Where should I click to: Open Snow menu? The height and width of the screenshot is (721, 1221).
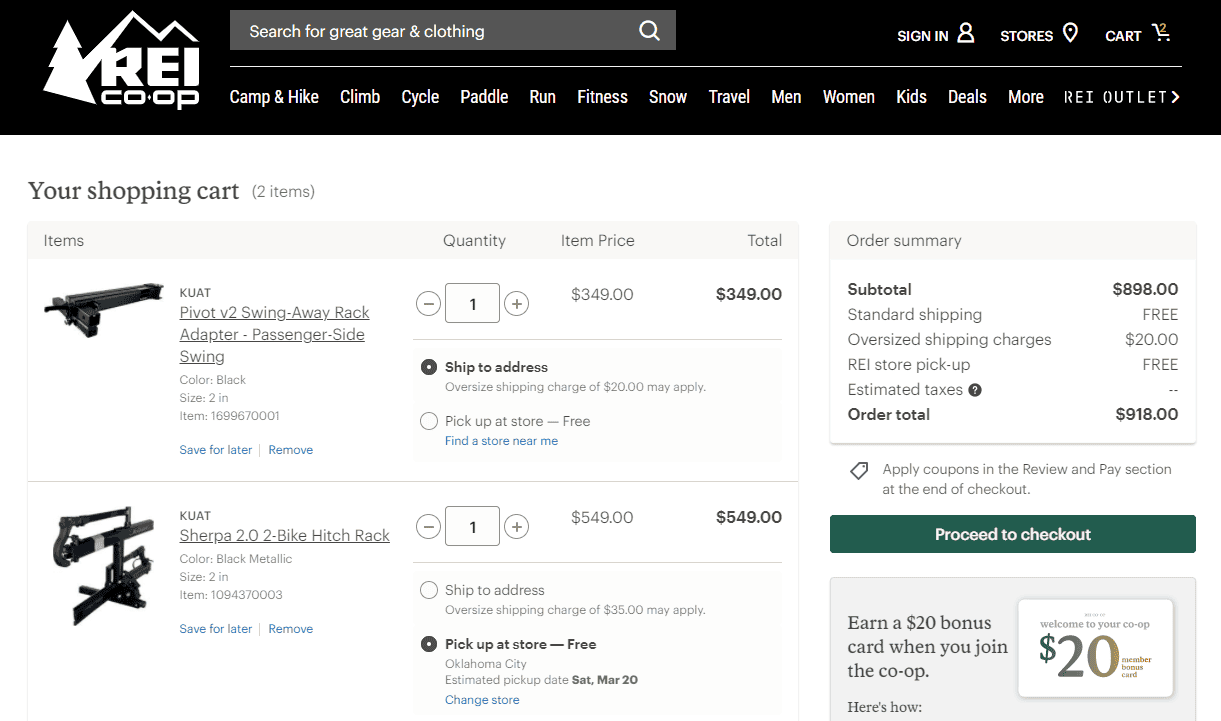point(668,97)
